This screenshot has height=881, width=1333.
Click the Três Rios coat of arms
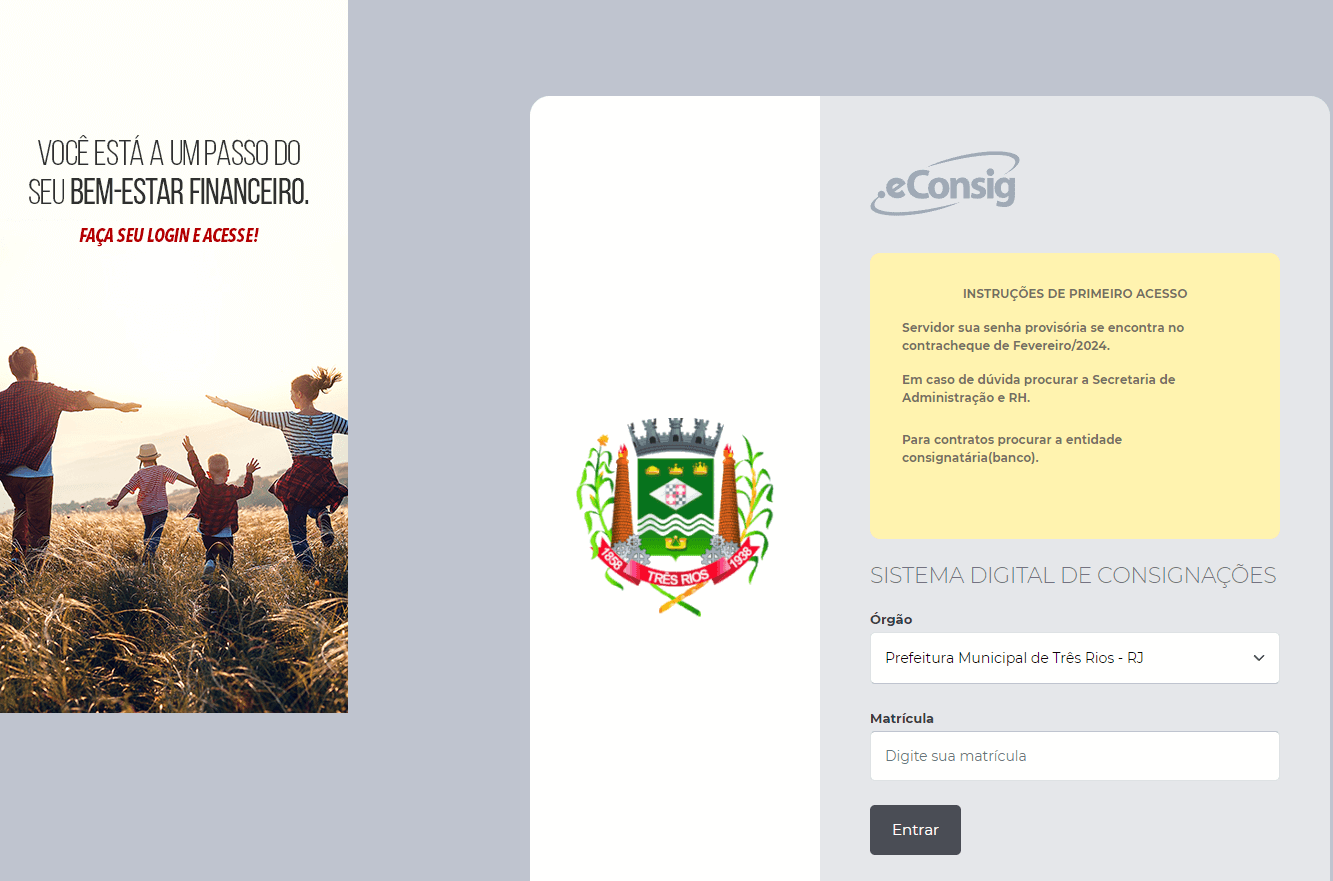pyautogui.click(x=675, y=516)
